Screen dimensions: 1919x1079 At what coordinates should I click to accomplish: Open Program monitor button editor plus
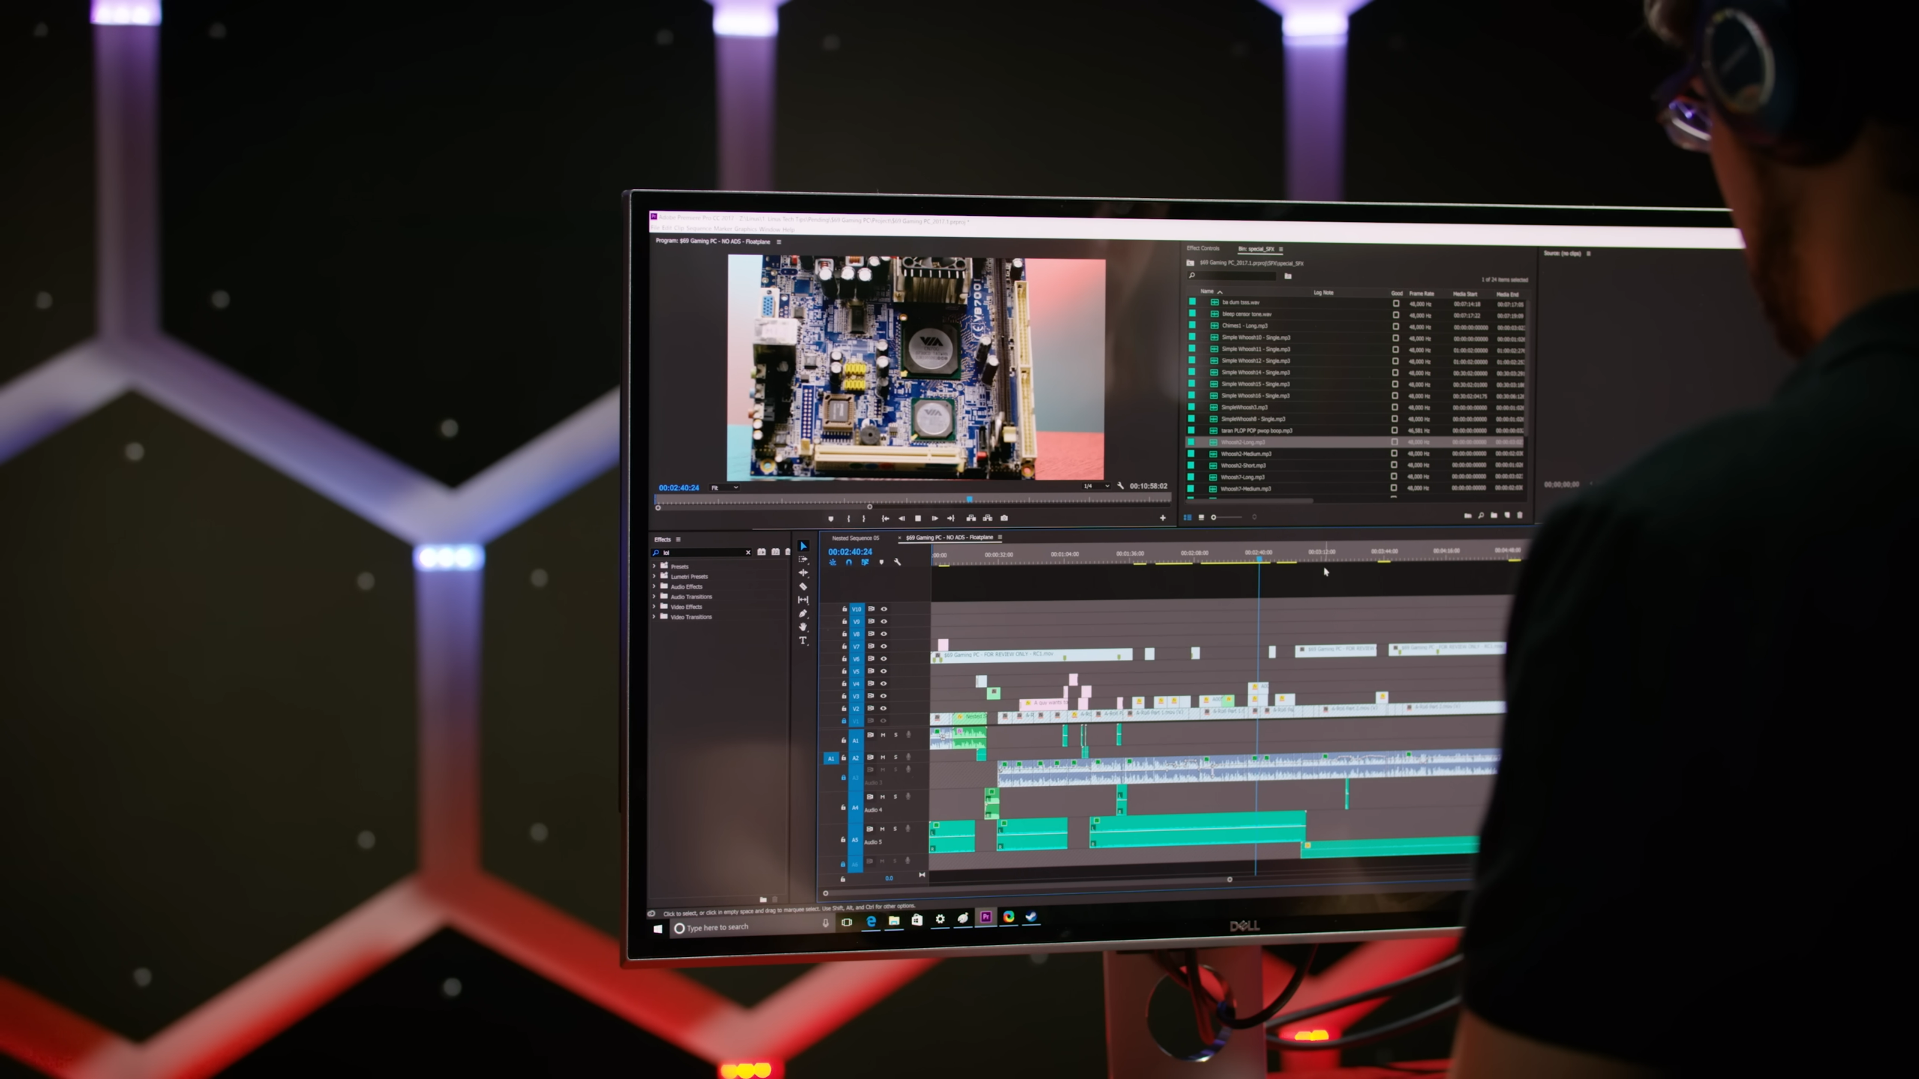point(1162,518)
